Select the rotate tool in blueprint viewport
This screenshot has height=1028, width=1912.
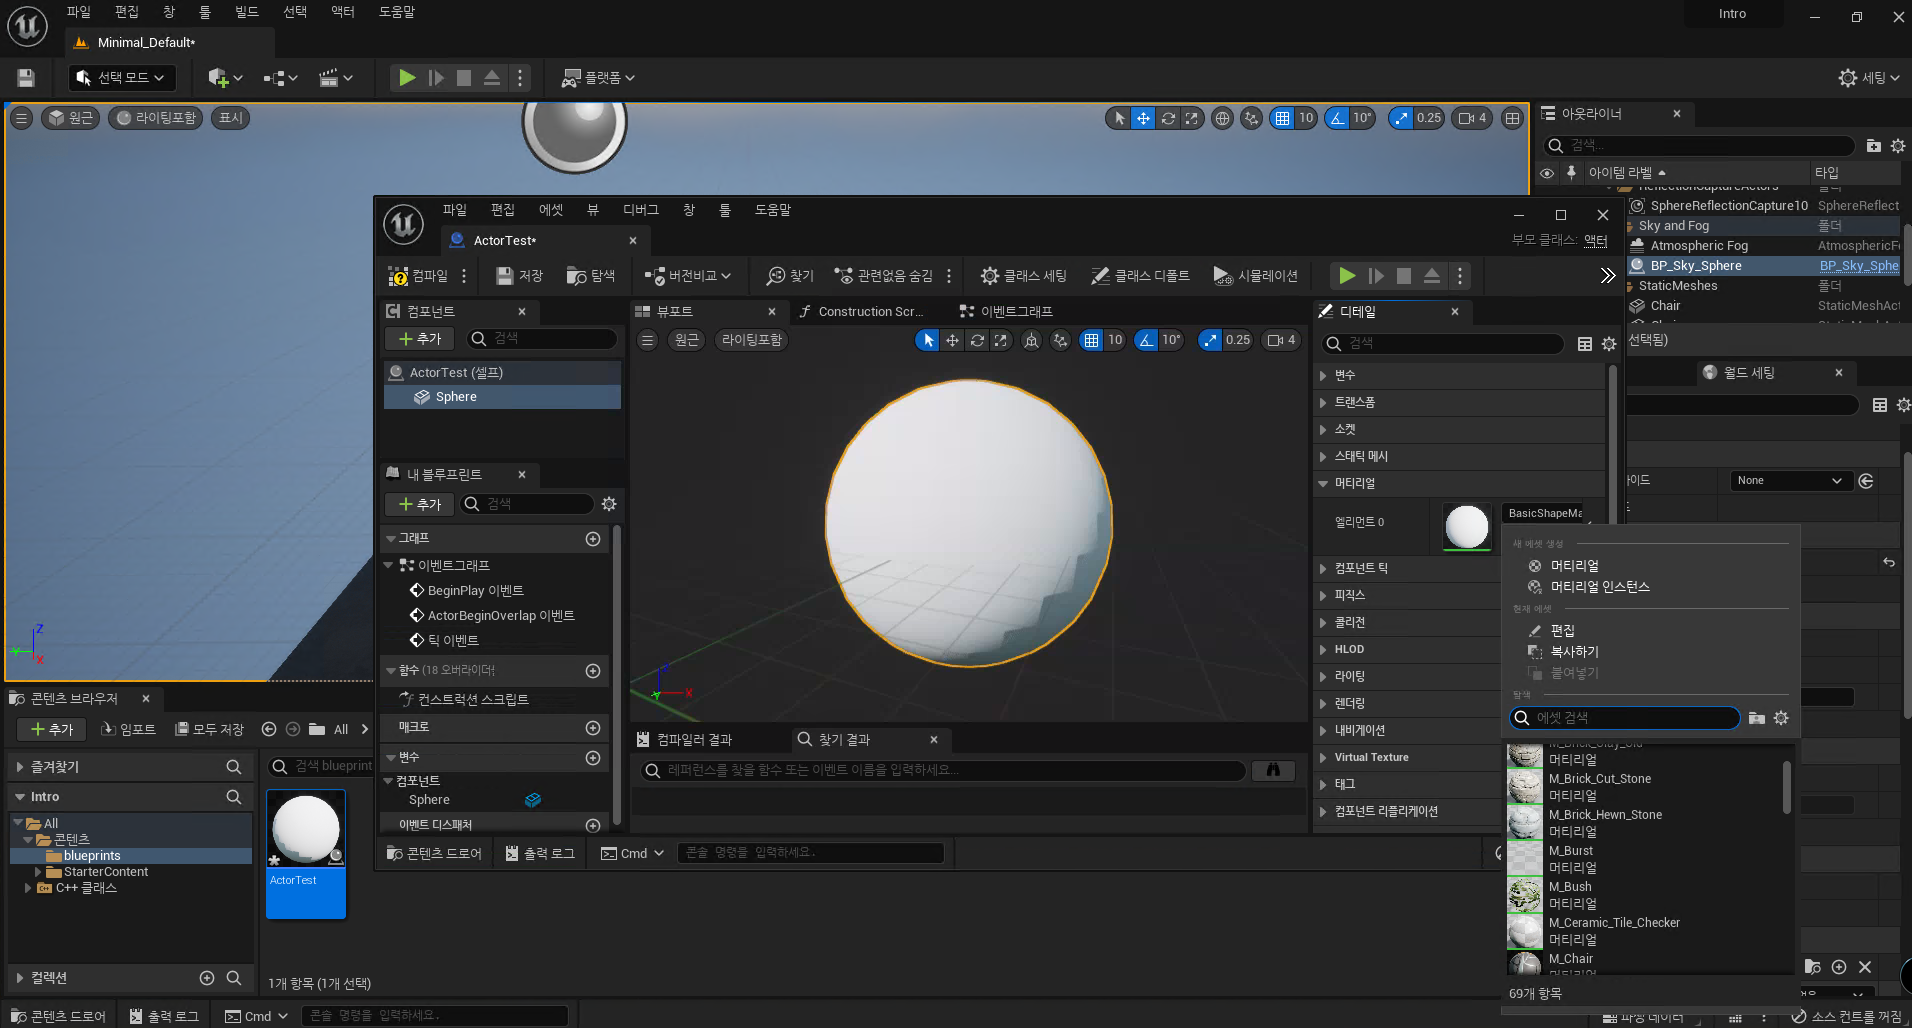(977, 340)
